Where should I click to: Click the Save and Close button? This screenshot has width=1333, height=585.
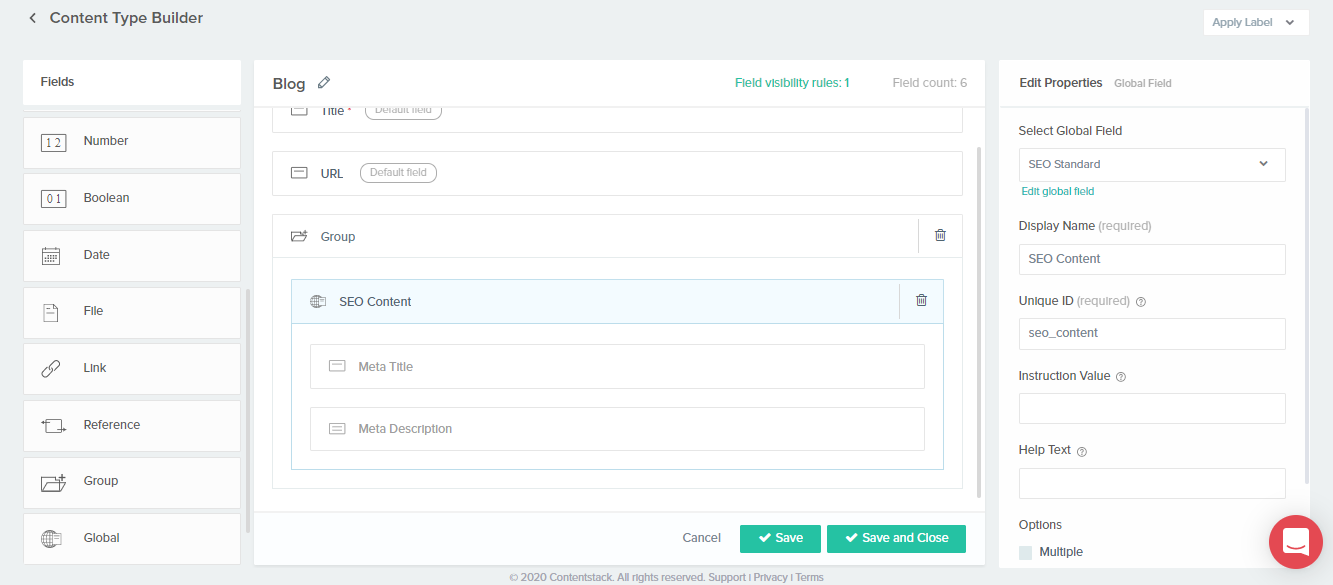(x=896, y=538)
